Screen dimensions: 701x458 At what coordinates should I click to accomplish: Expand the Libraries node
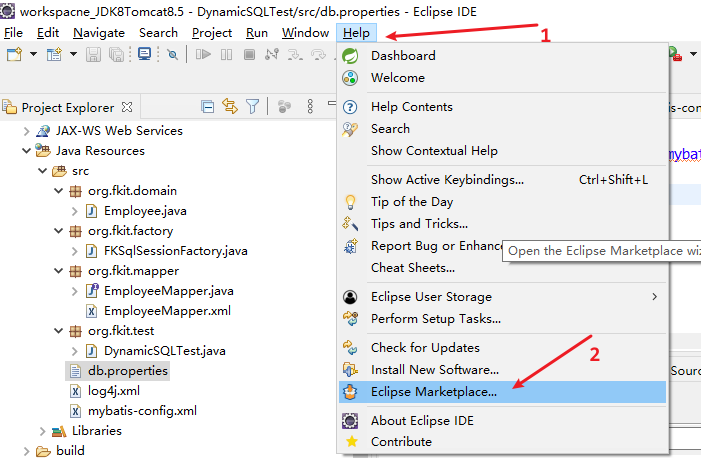coord(42,431)
